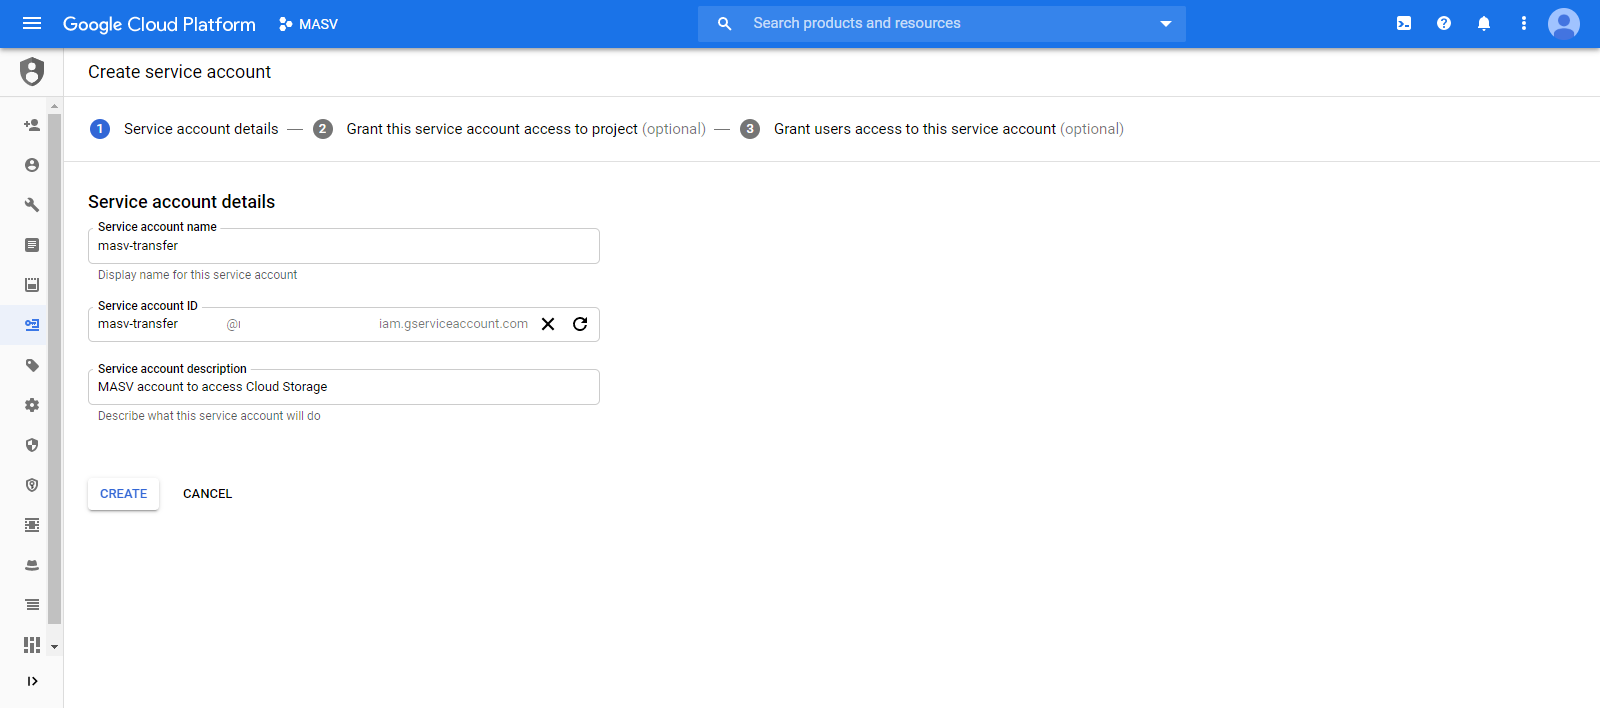Screen dimensions: 1600x708
Task: Click the CANCEL button
Action: click(x=208, y=494)
